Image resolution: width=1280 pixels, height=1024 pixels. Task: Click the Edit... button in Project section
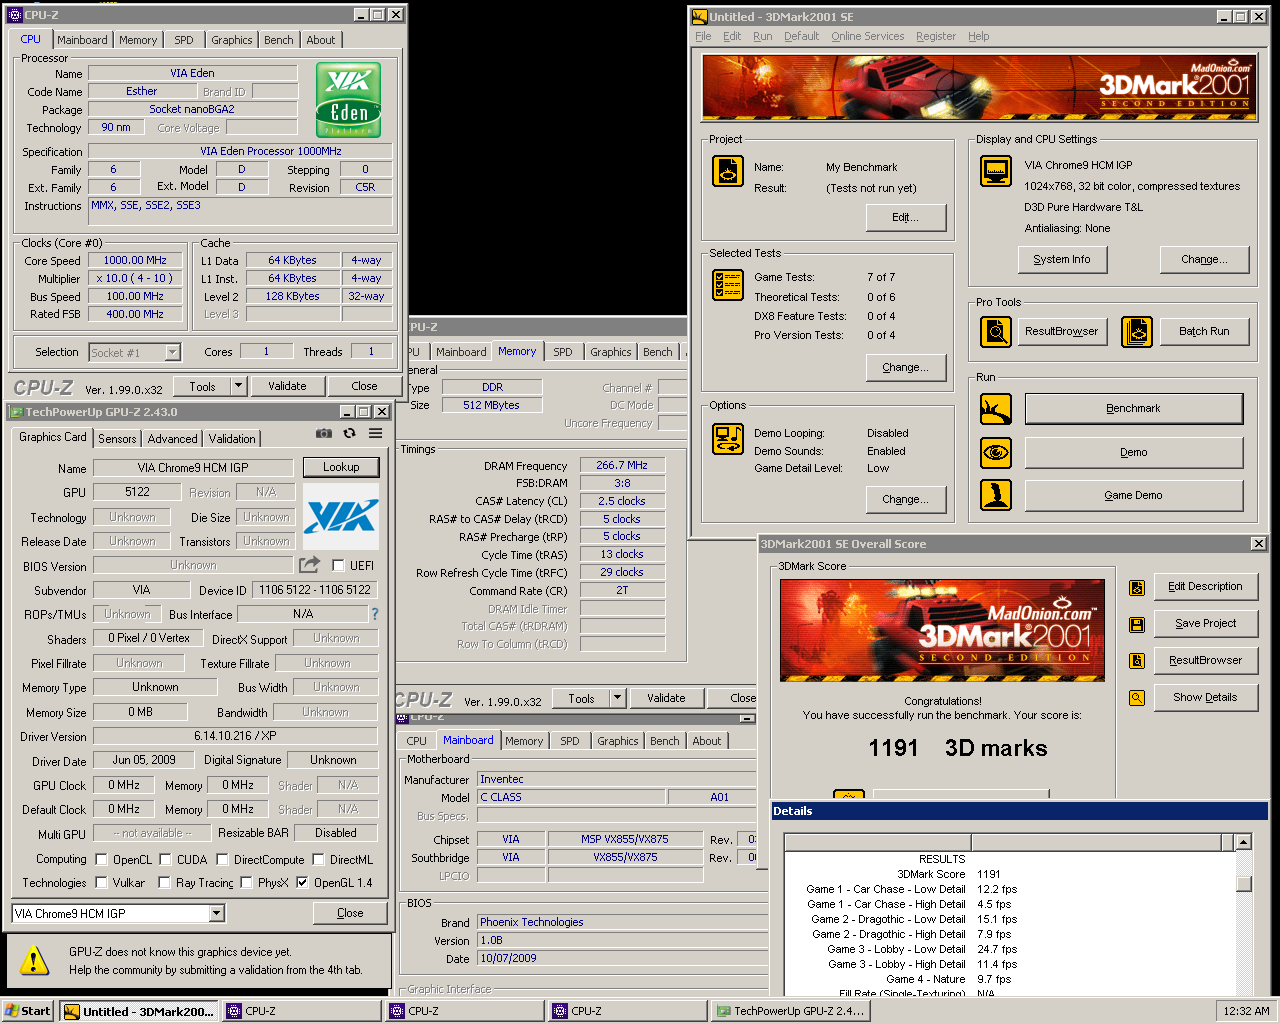click(x=905, y=218)
